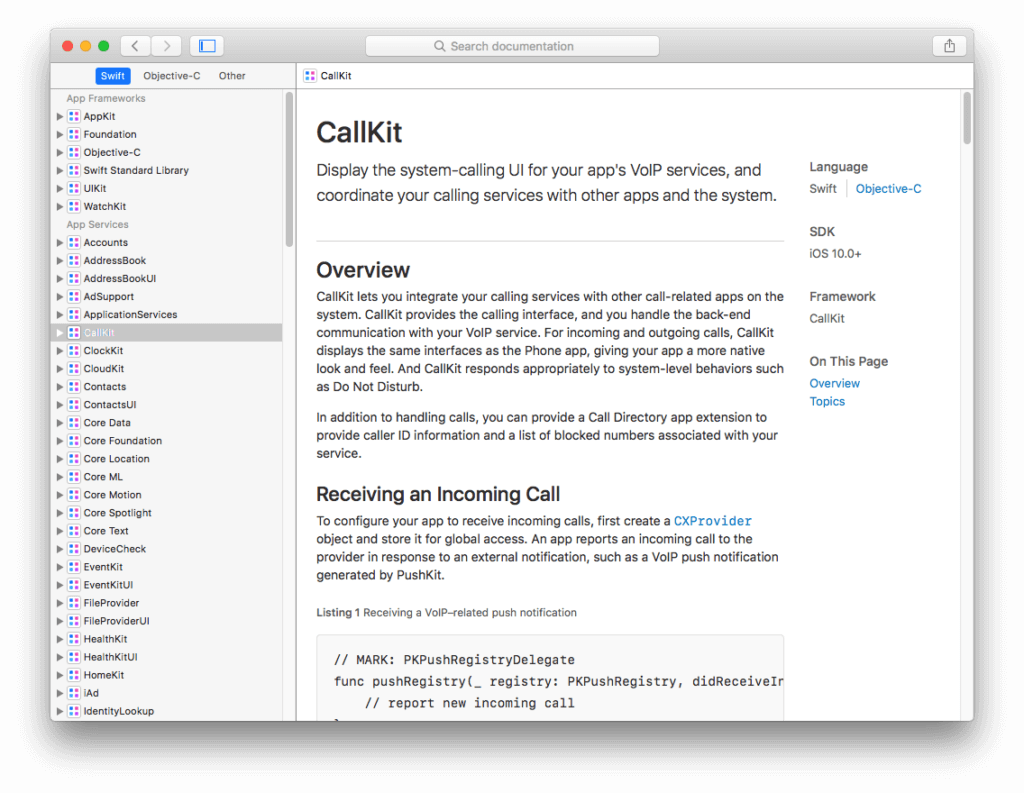Click the Core ML framework icon

(x=74, y=476)
